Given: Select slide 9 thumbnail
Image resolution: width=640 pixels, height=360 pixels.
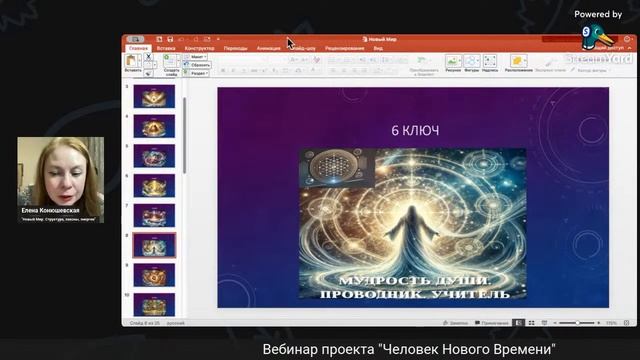Looking at the screenshot, I should (154, 275).
